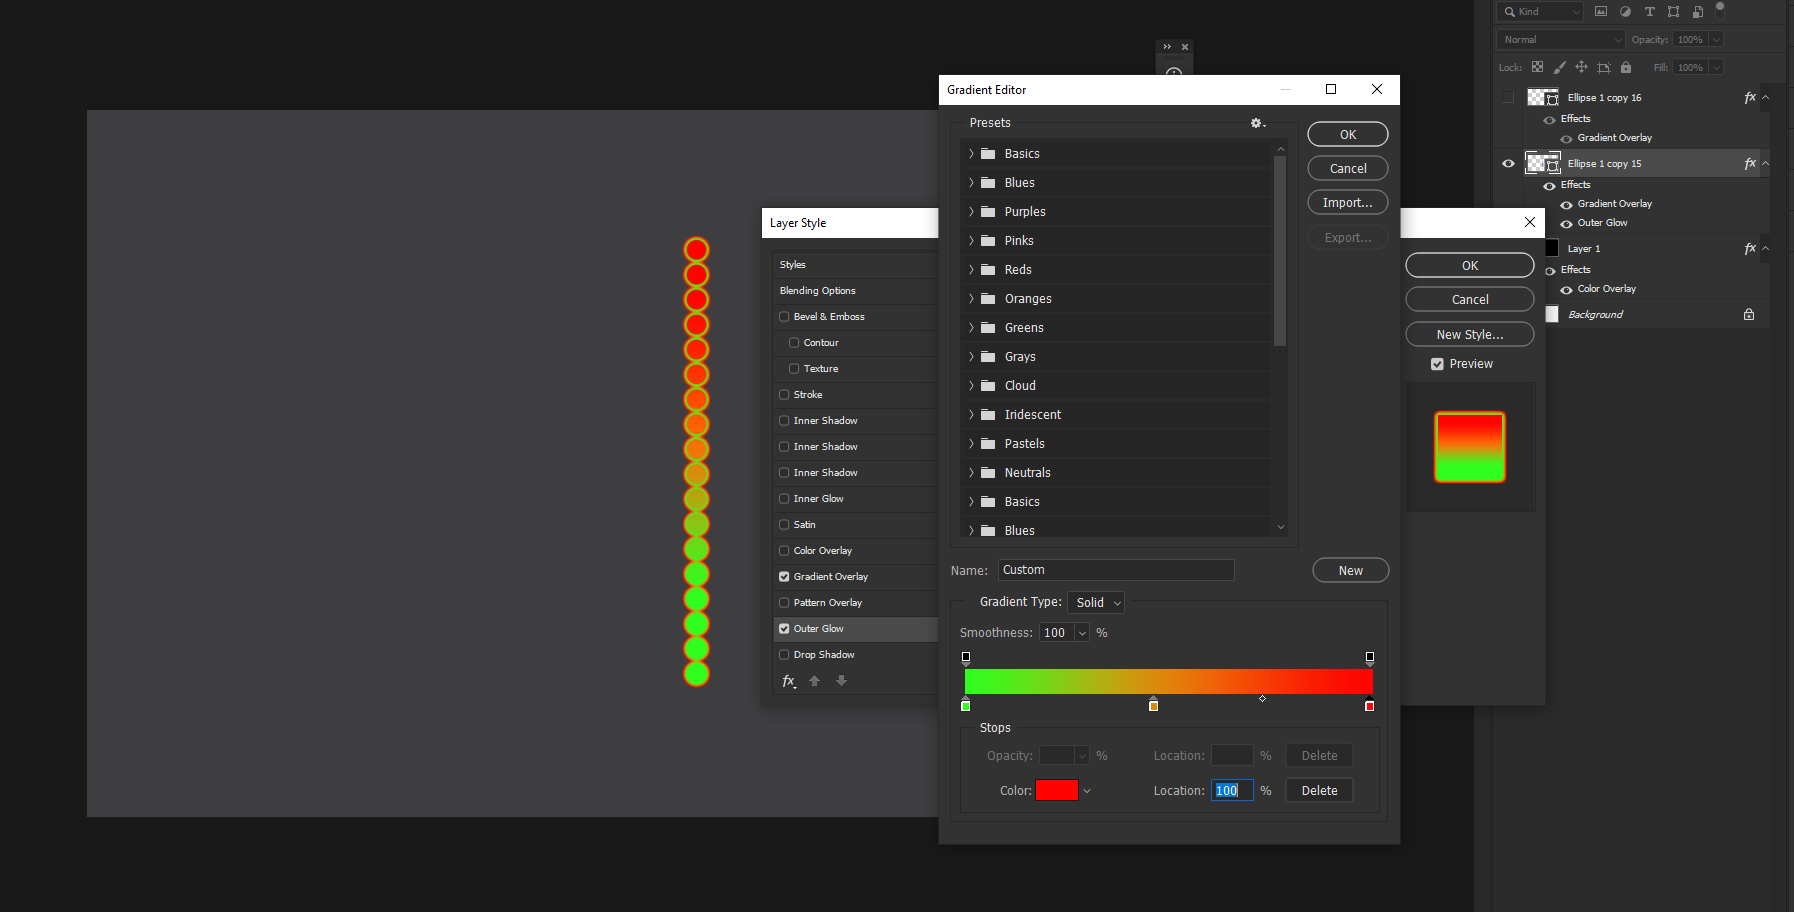Click the Lock all icon
This screenshot has height=912, width=1794.
1626,67
